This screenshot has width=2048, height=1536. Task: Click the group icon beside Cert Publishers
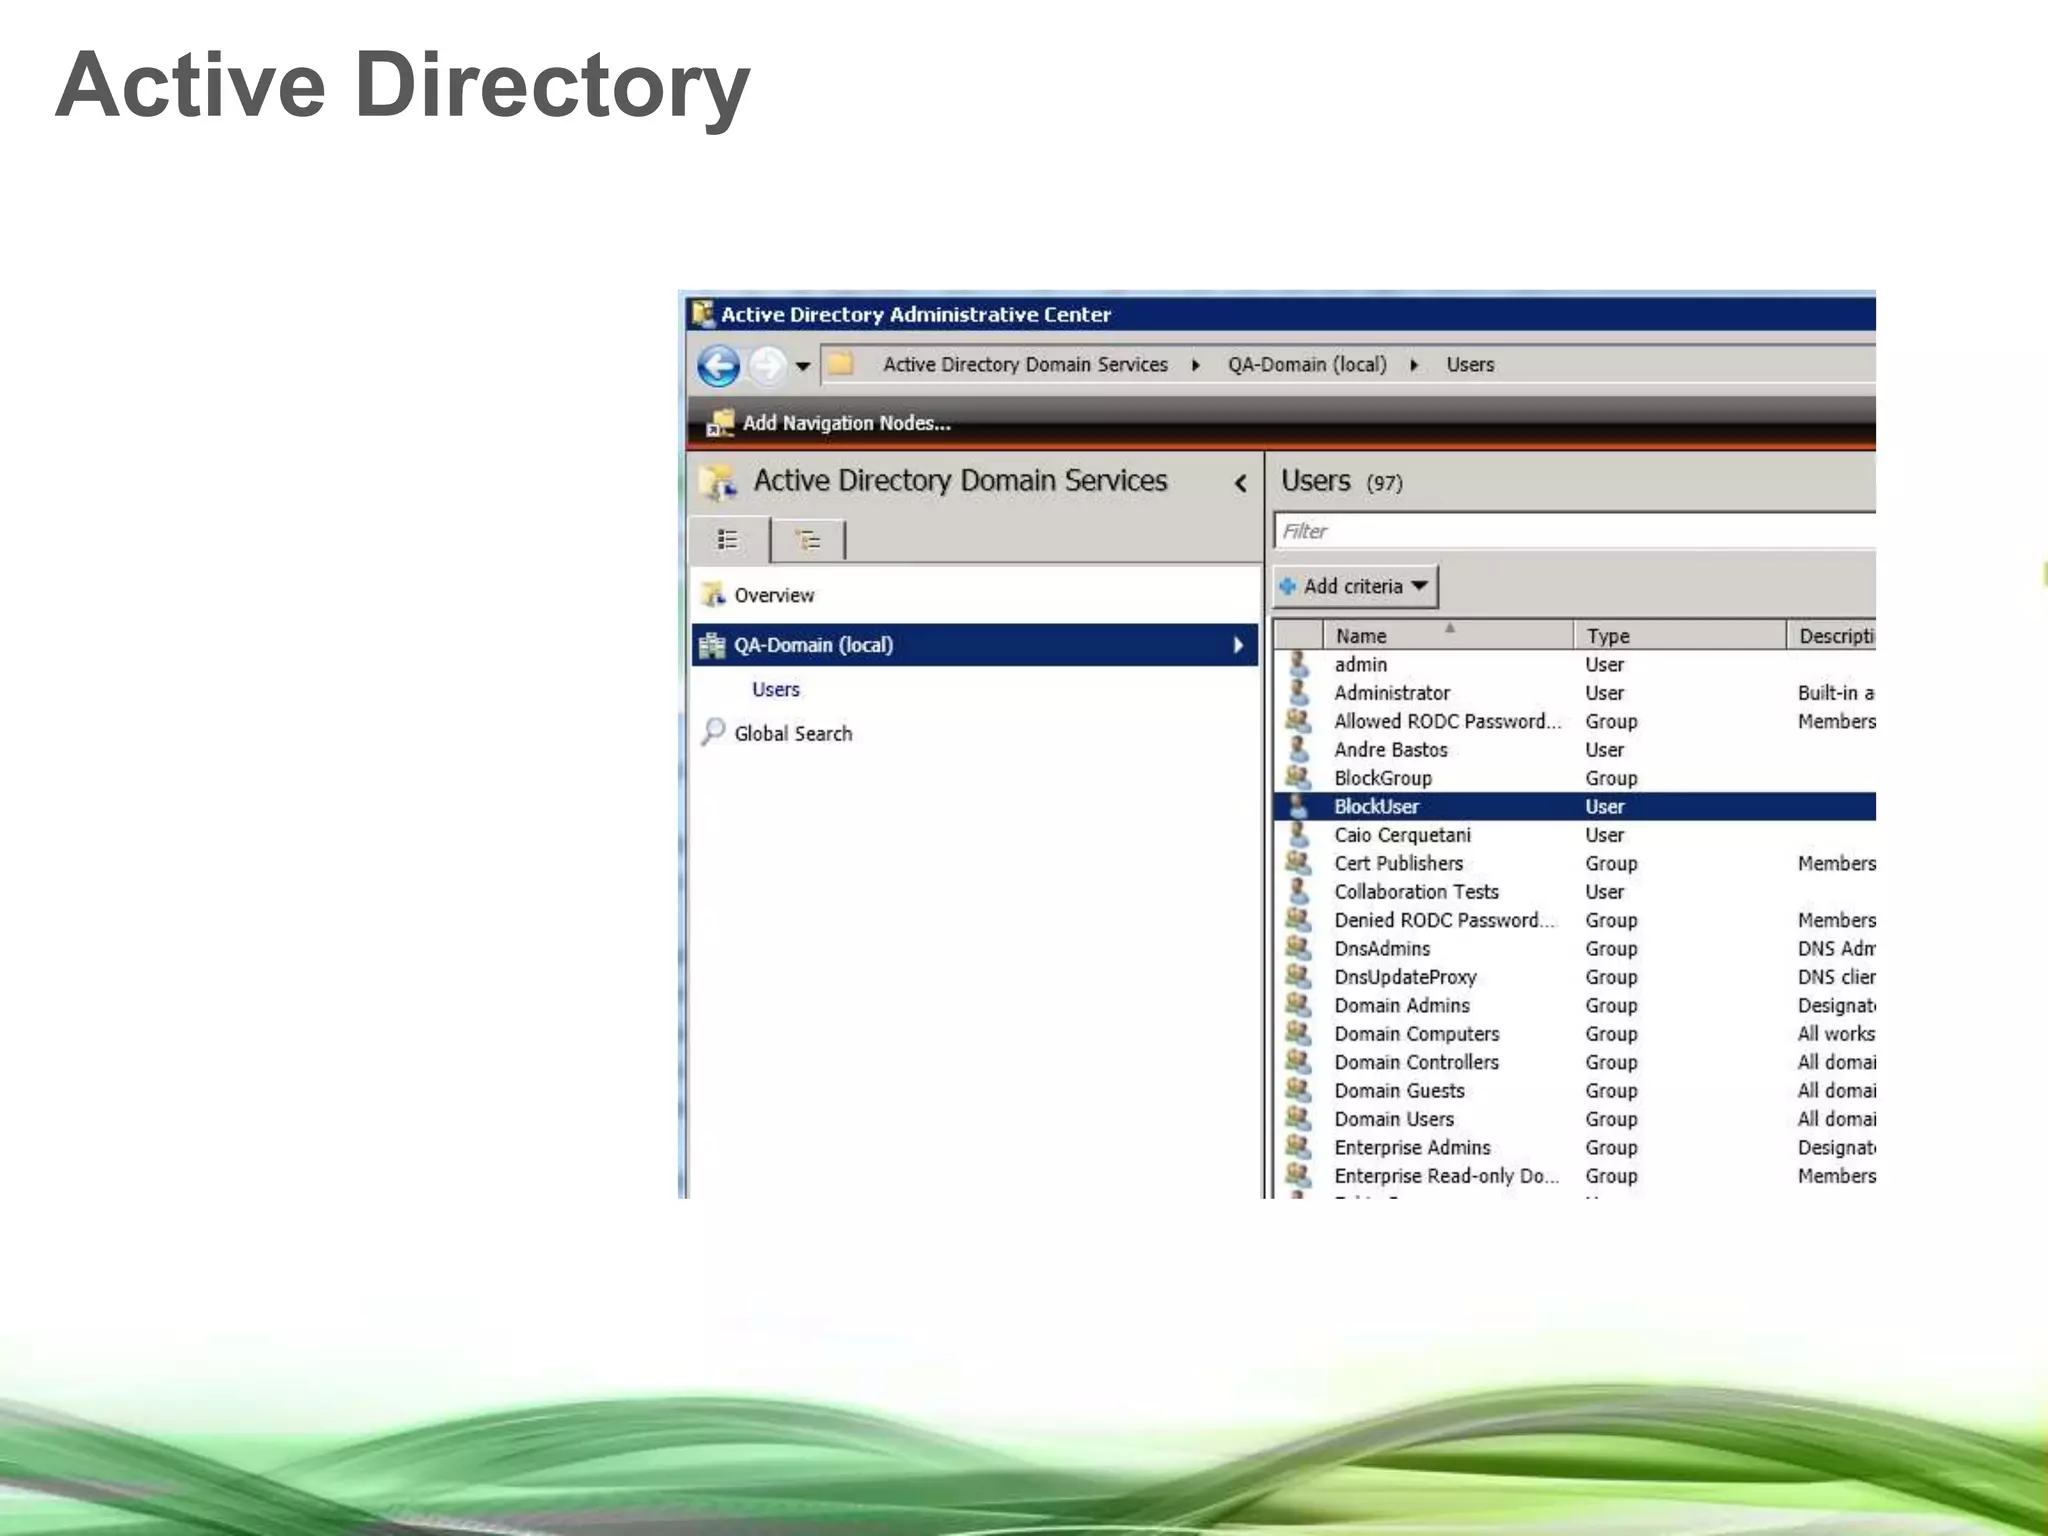click(x=1298, y=862)
